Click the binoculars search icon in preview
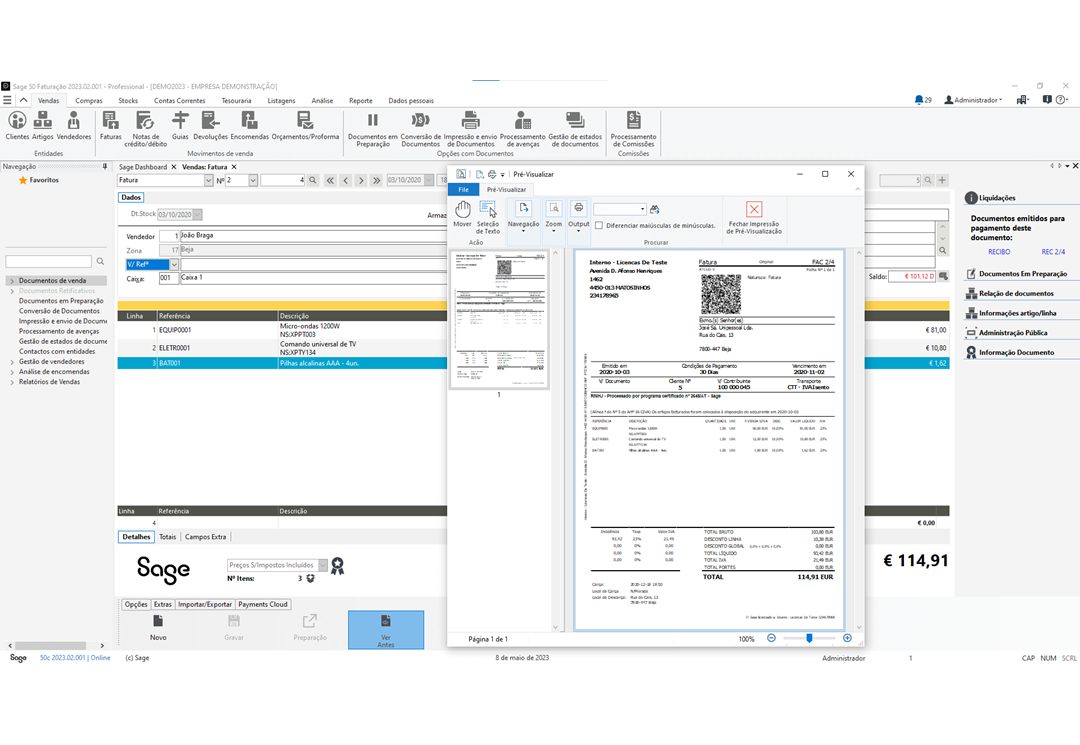1080x745 pixels. pos(654,209)
